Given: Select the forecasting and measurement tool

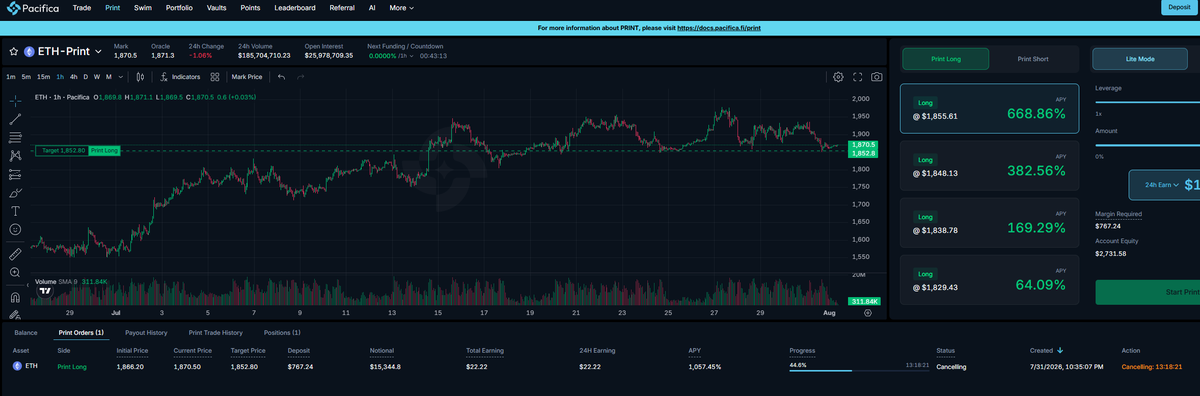Looking at the screenshot, I should pos(15,174).
